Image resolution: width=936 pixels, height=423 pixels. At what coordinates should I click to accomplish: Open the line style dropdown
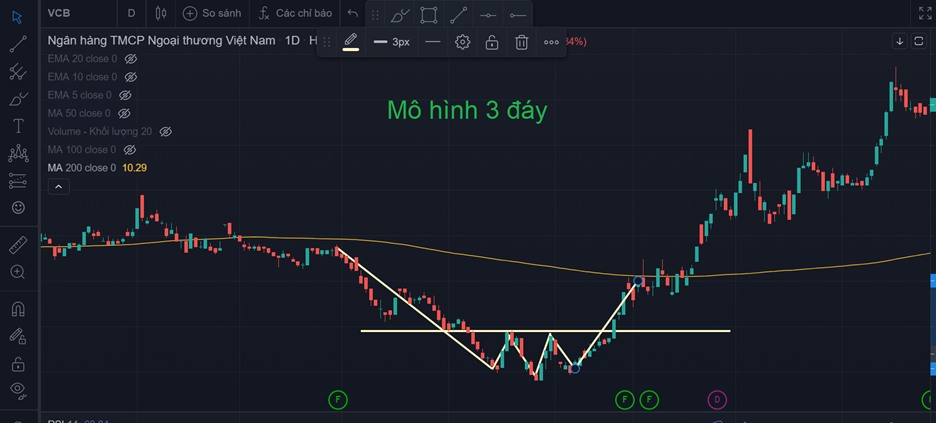point(433,42)
